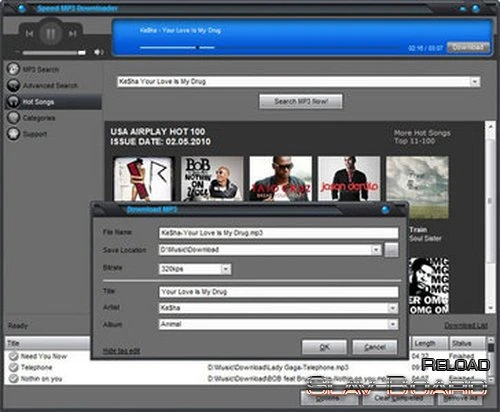The height and width of the screenshot is (412, 500).
Task: Click the hot songs scrollbar up arrow
Action: point(490,127)
